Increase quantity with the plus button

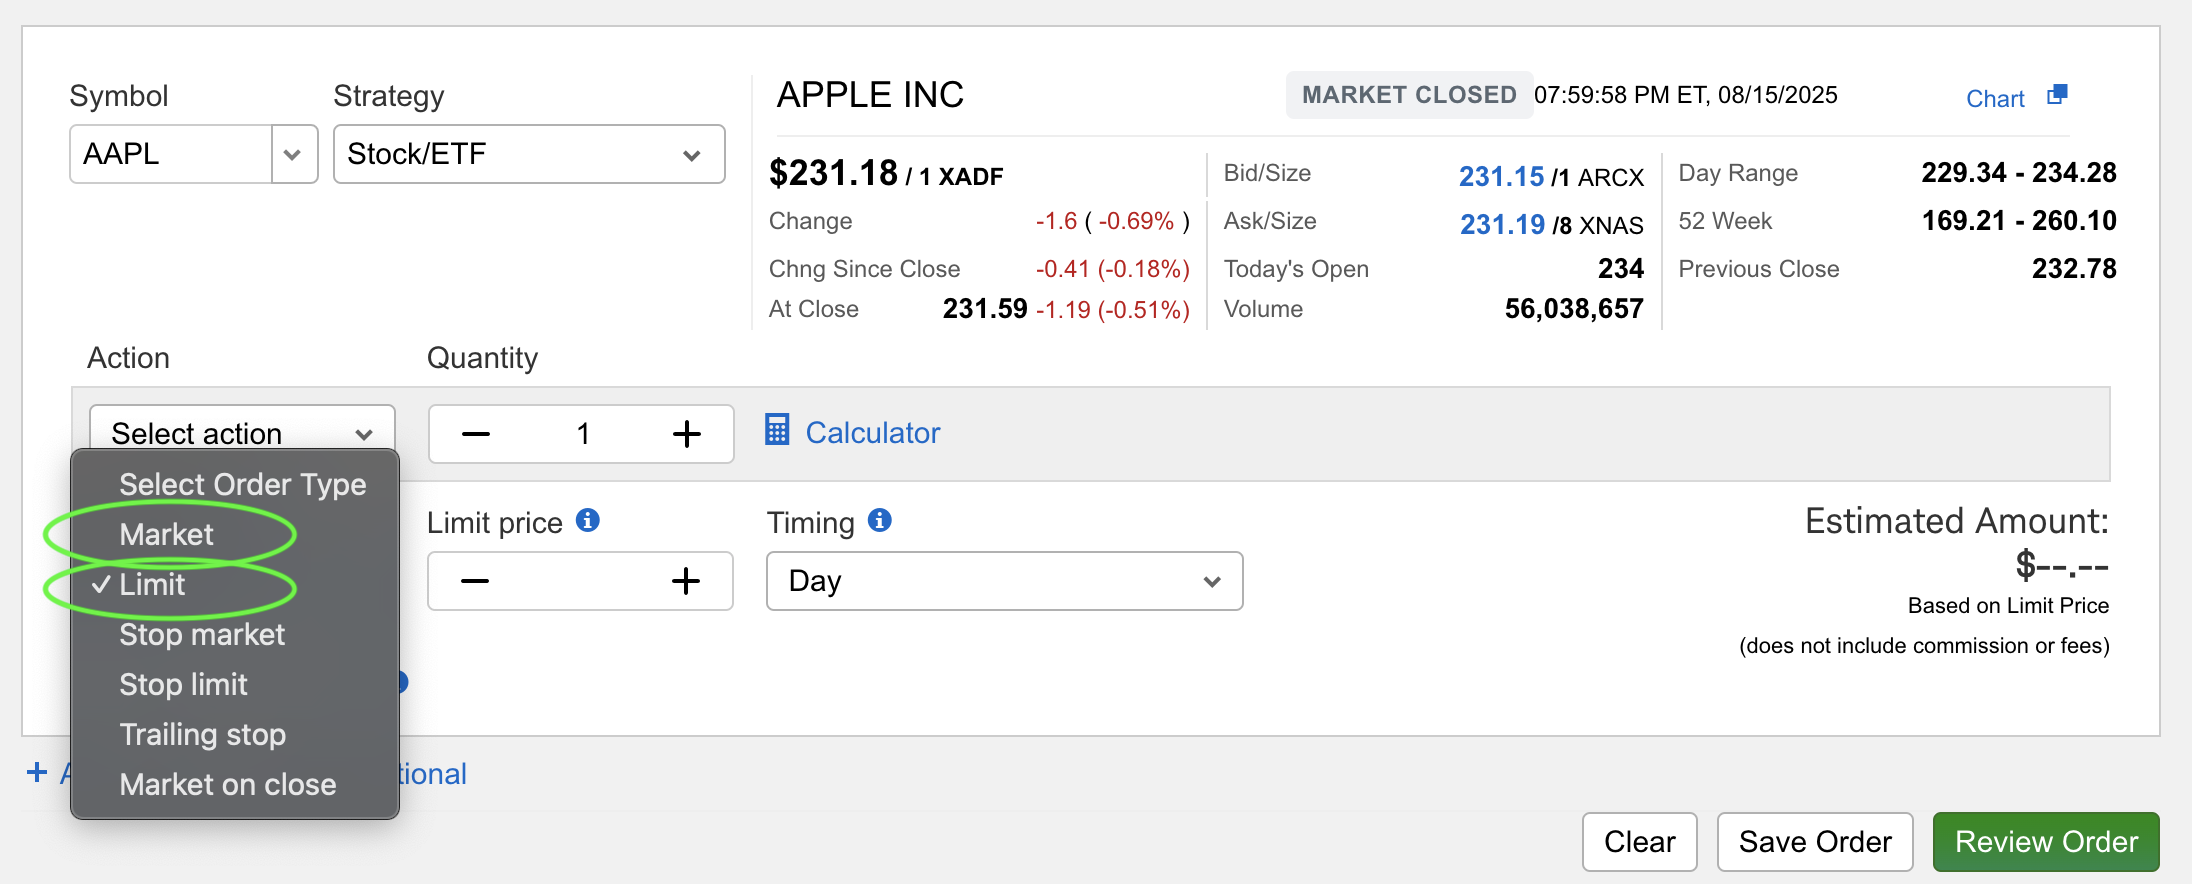[x=686, y=434]
